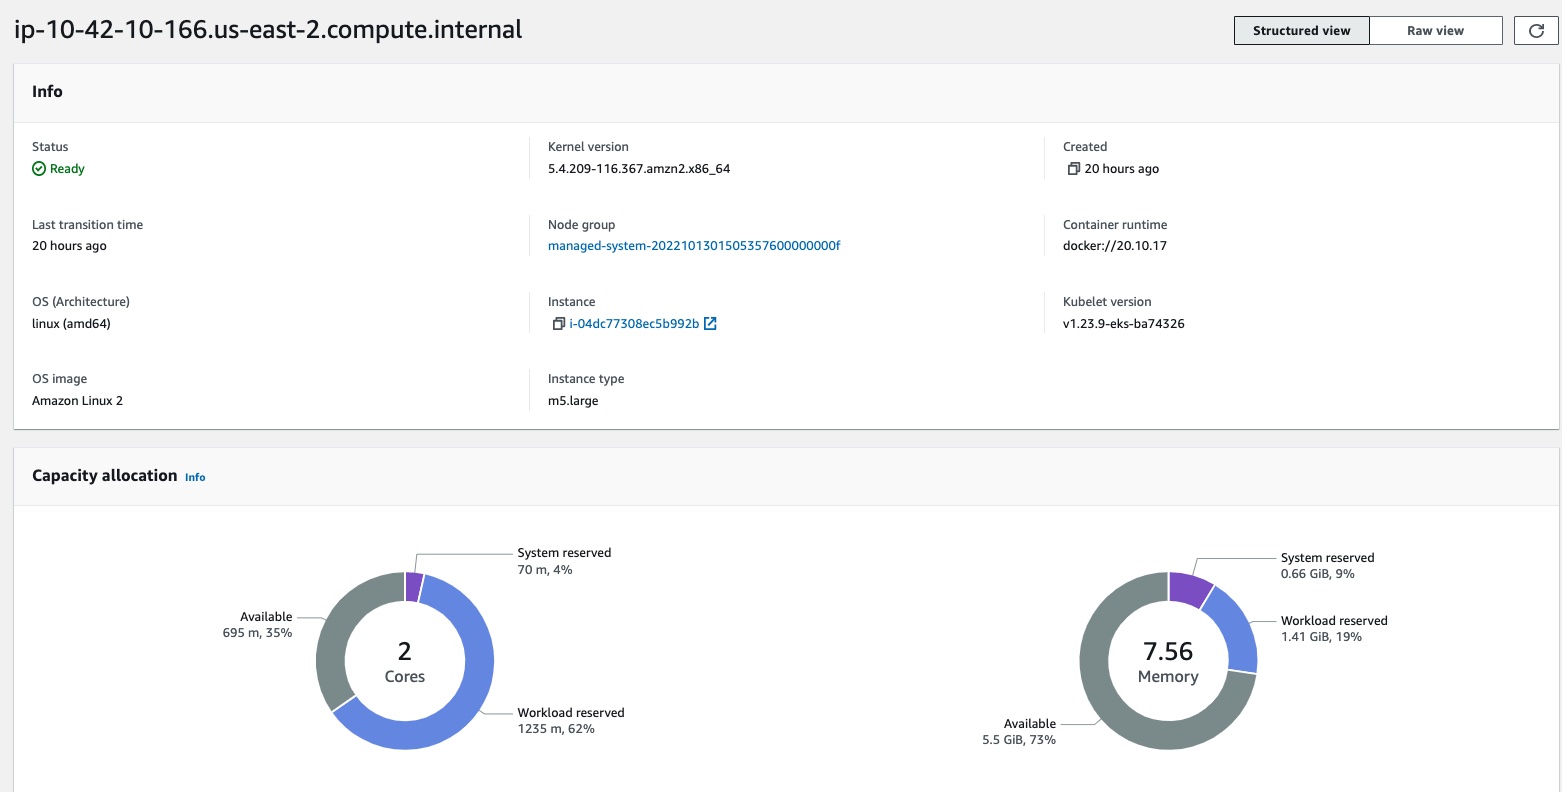The height and width of the screenshot is (792, 1562).
Task: Select purple System reserved segment in Memory chart
Action: click(1189, 589)
